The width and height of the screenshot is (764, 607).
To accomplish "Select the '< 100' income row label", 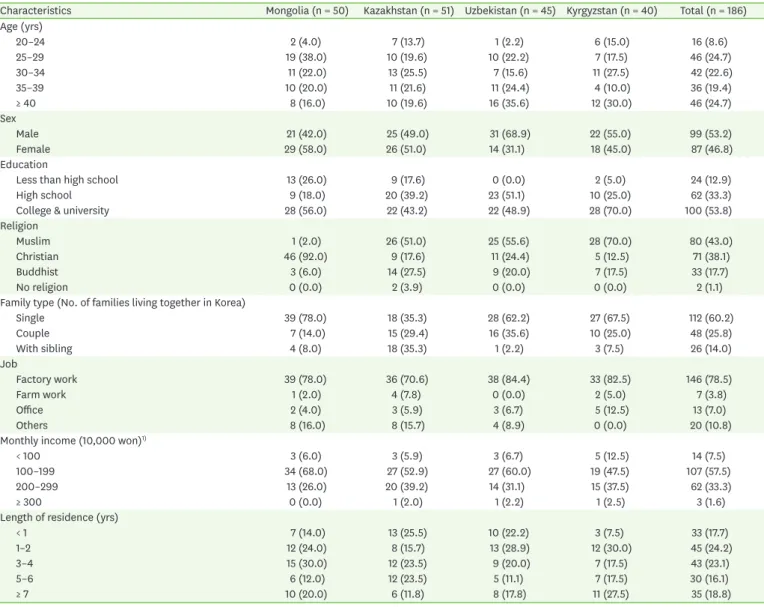I will coord(28,456).
